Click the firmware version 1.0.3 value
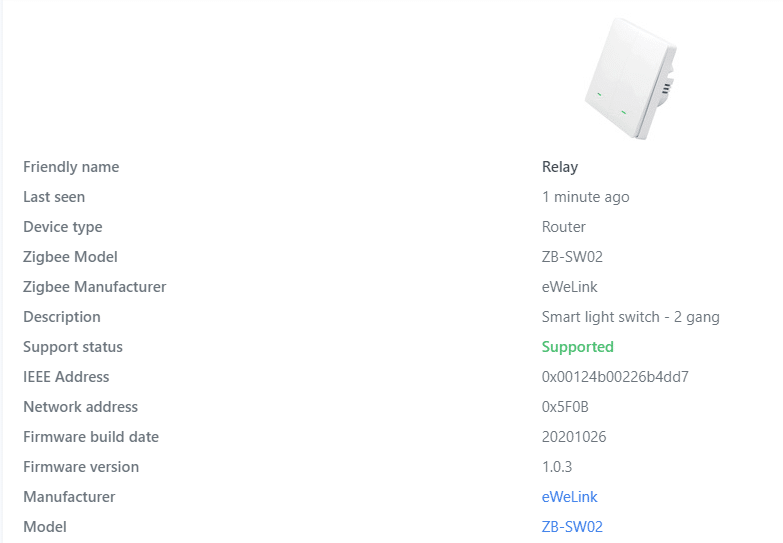This screenshot has width=783, height=543. tap(557, 467)
